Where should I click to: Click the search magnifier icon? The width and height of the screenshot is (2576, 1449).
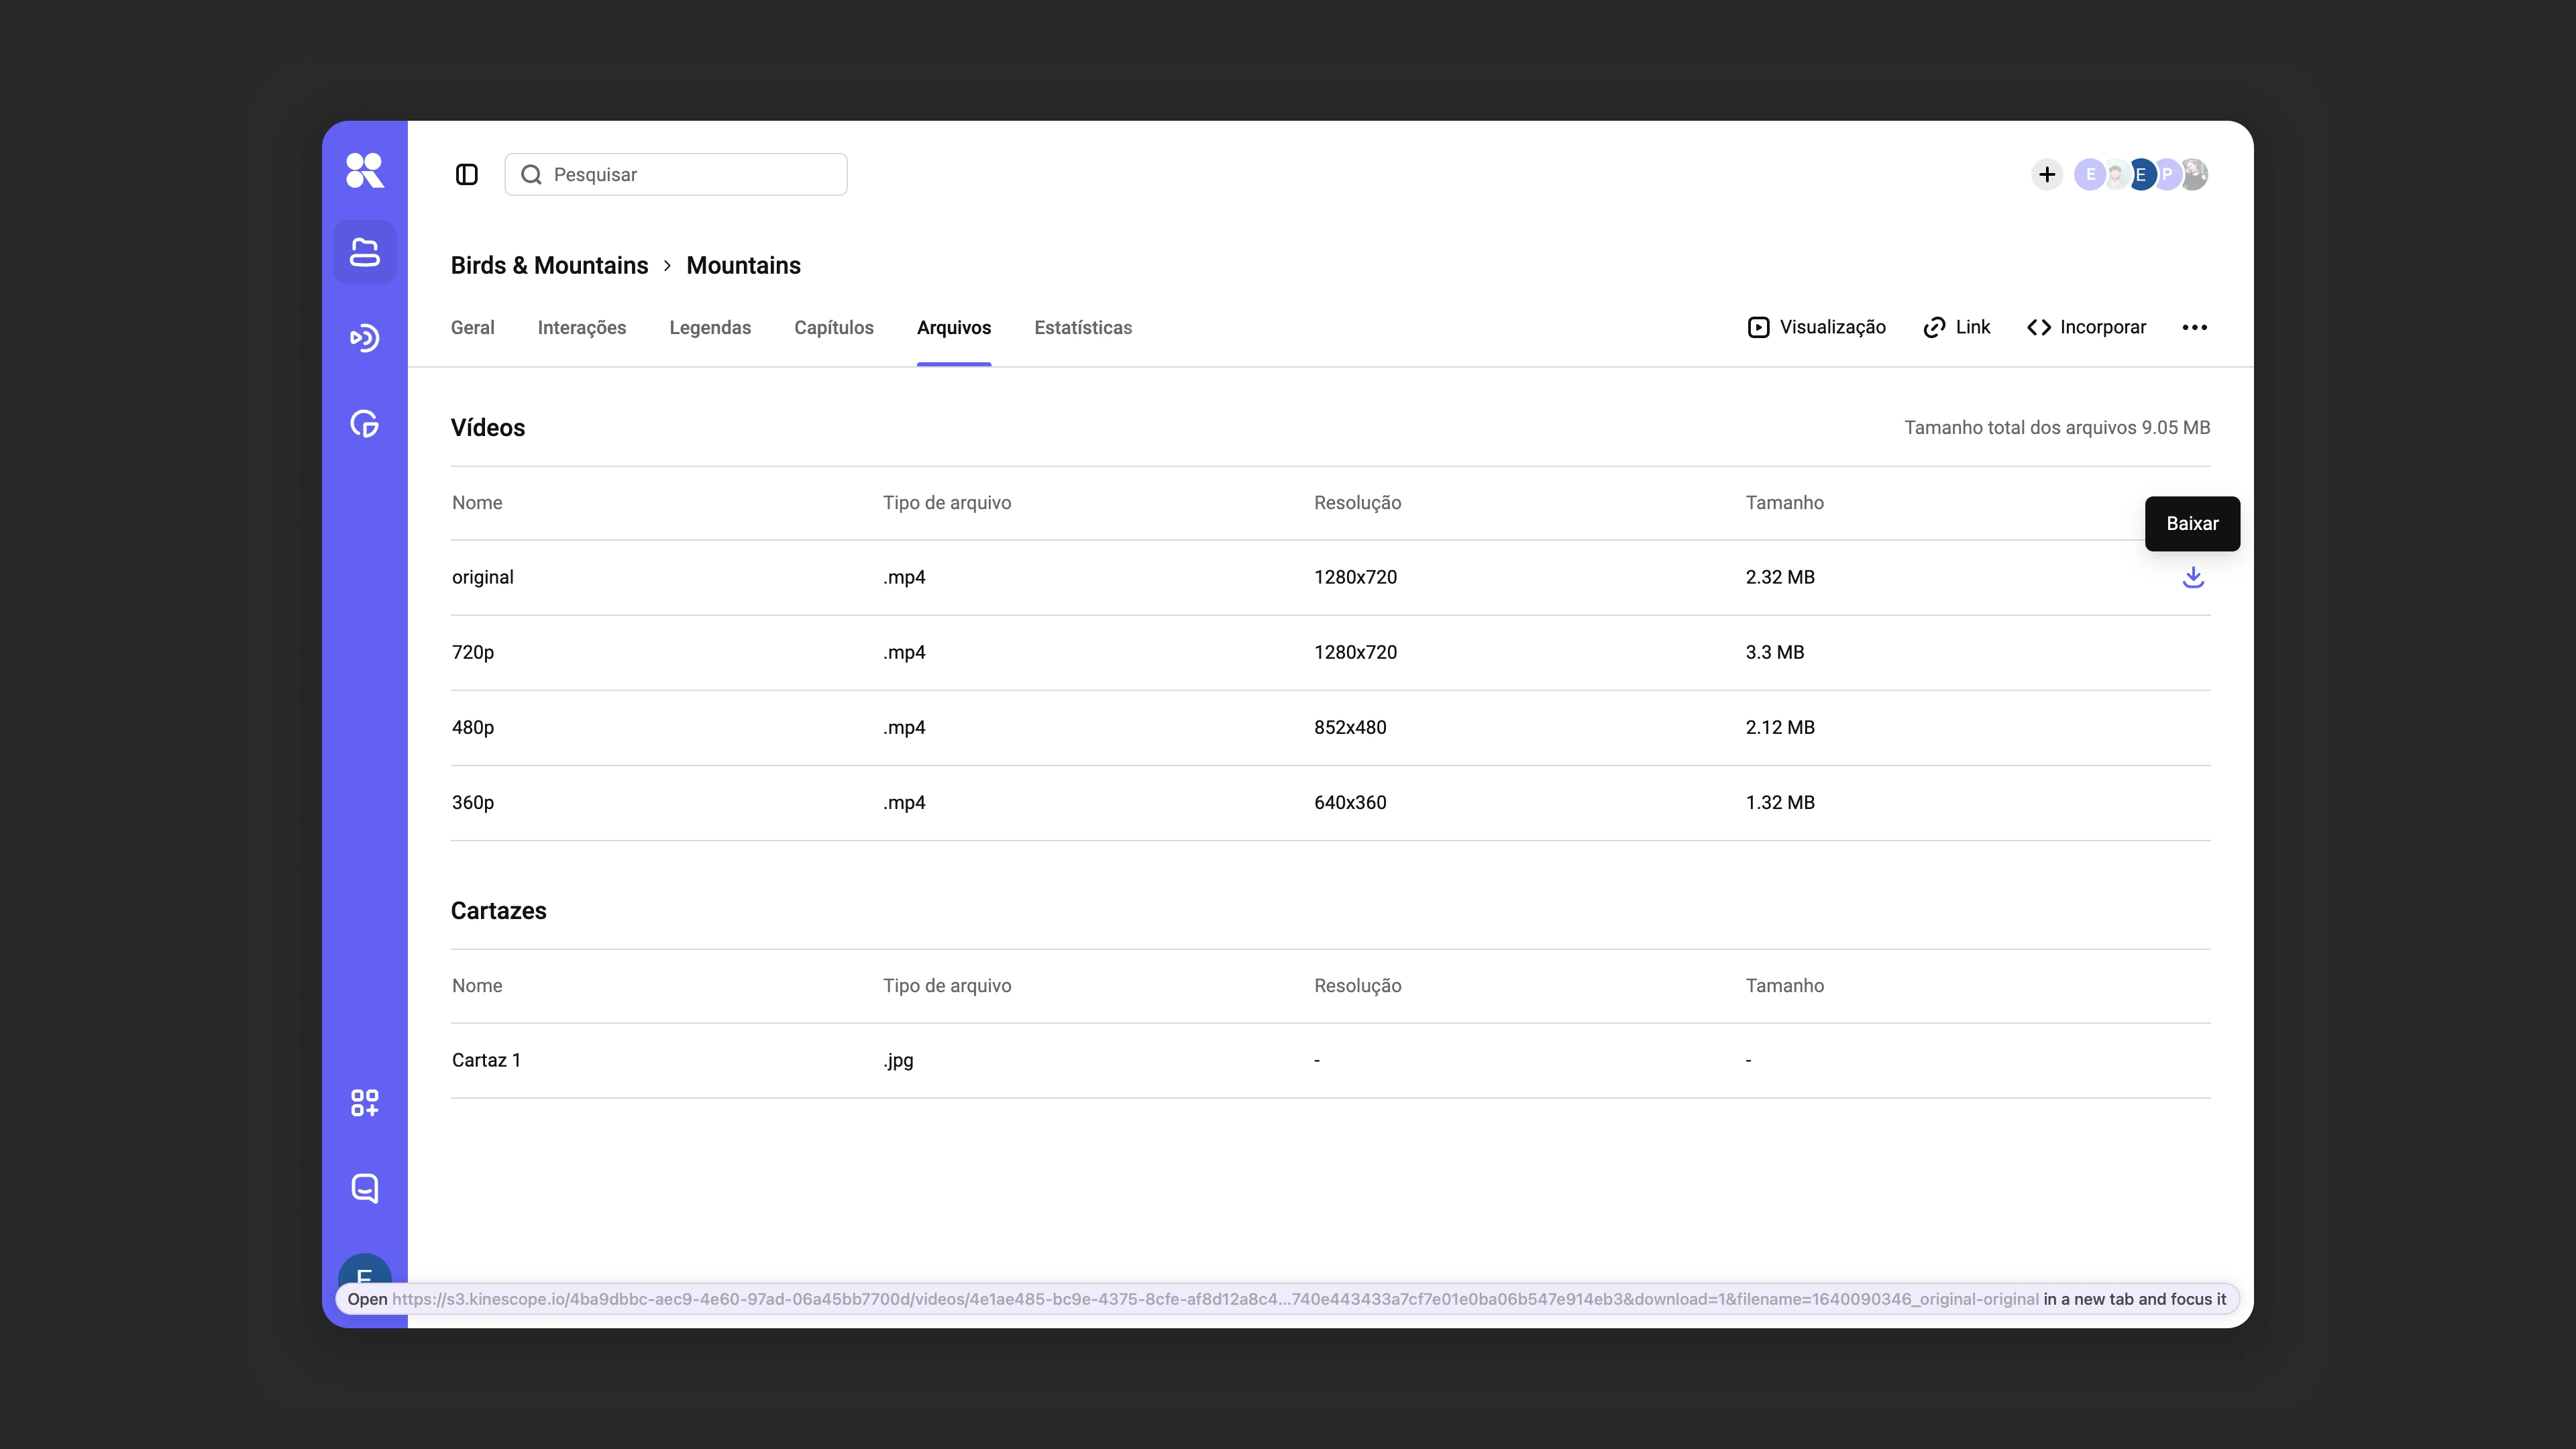[x=531, y=175]
